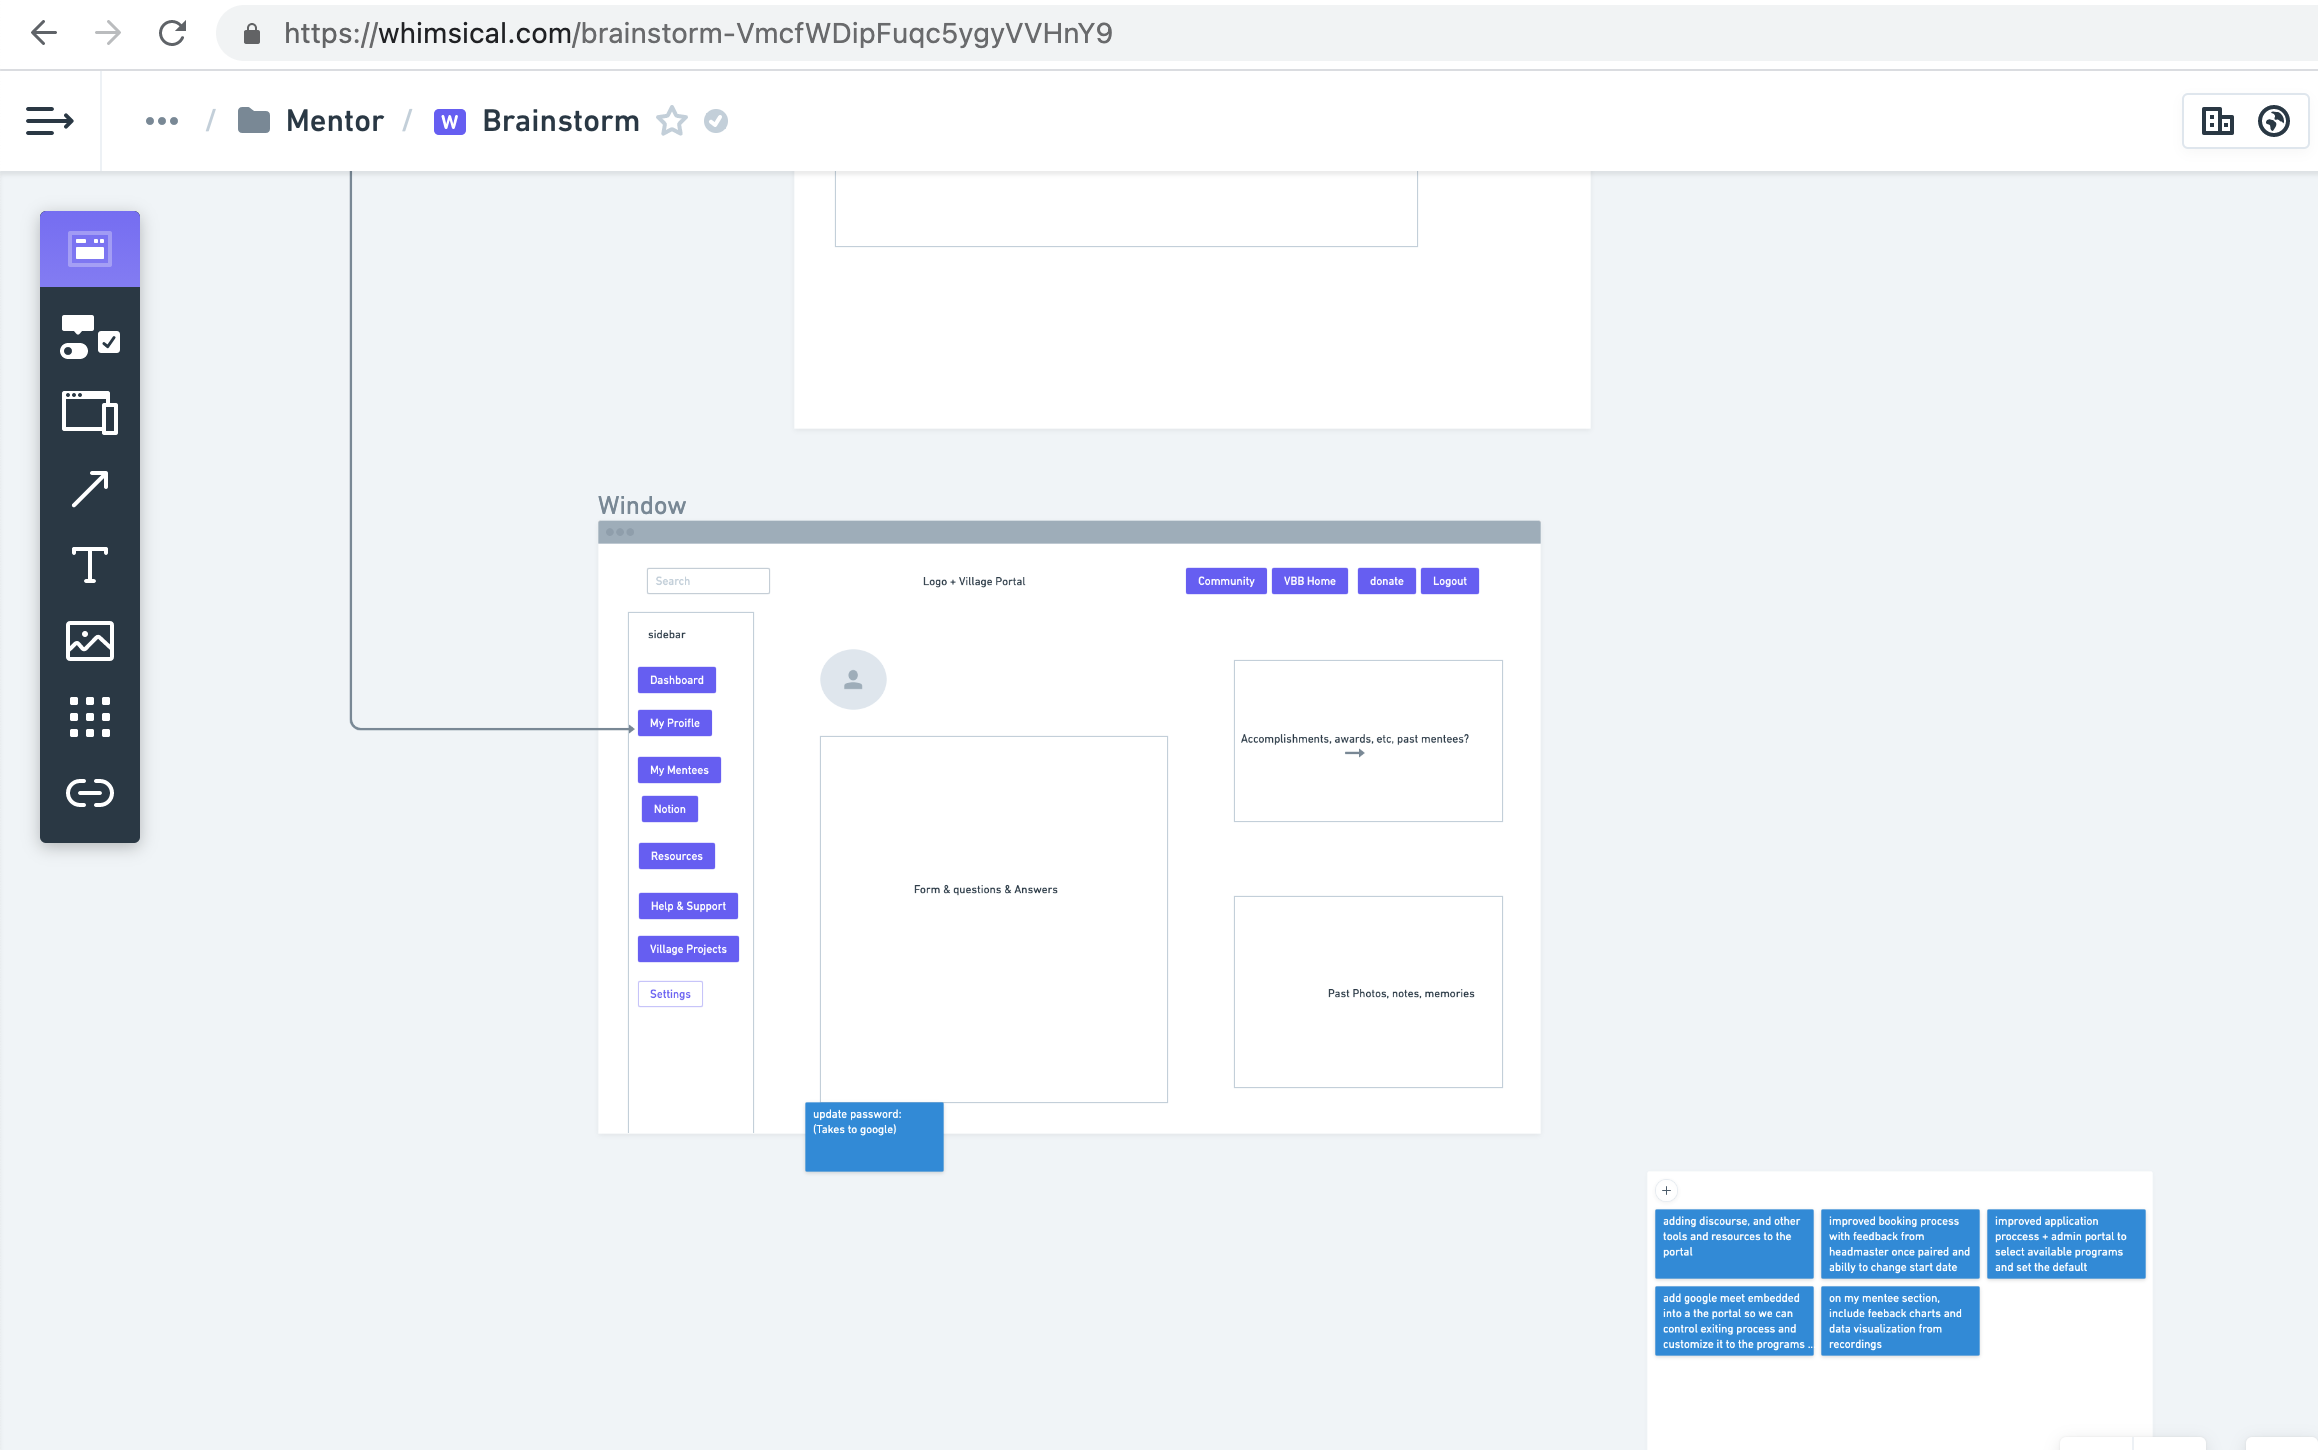Click the Community nav button
Viewport: 2318px width, 1450px height.
pyautogui.click(x=1226, y=580)
